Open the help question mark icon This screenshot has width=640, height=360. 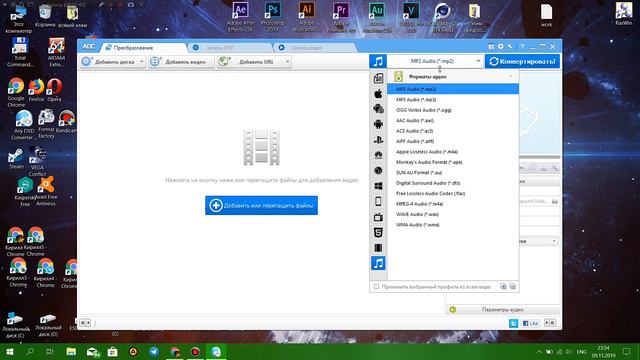click(x=522, y=47)
